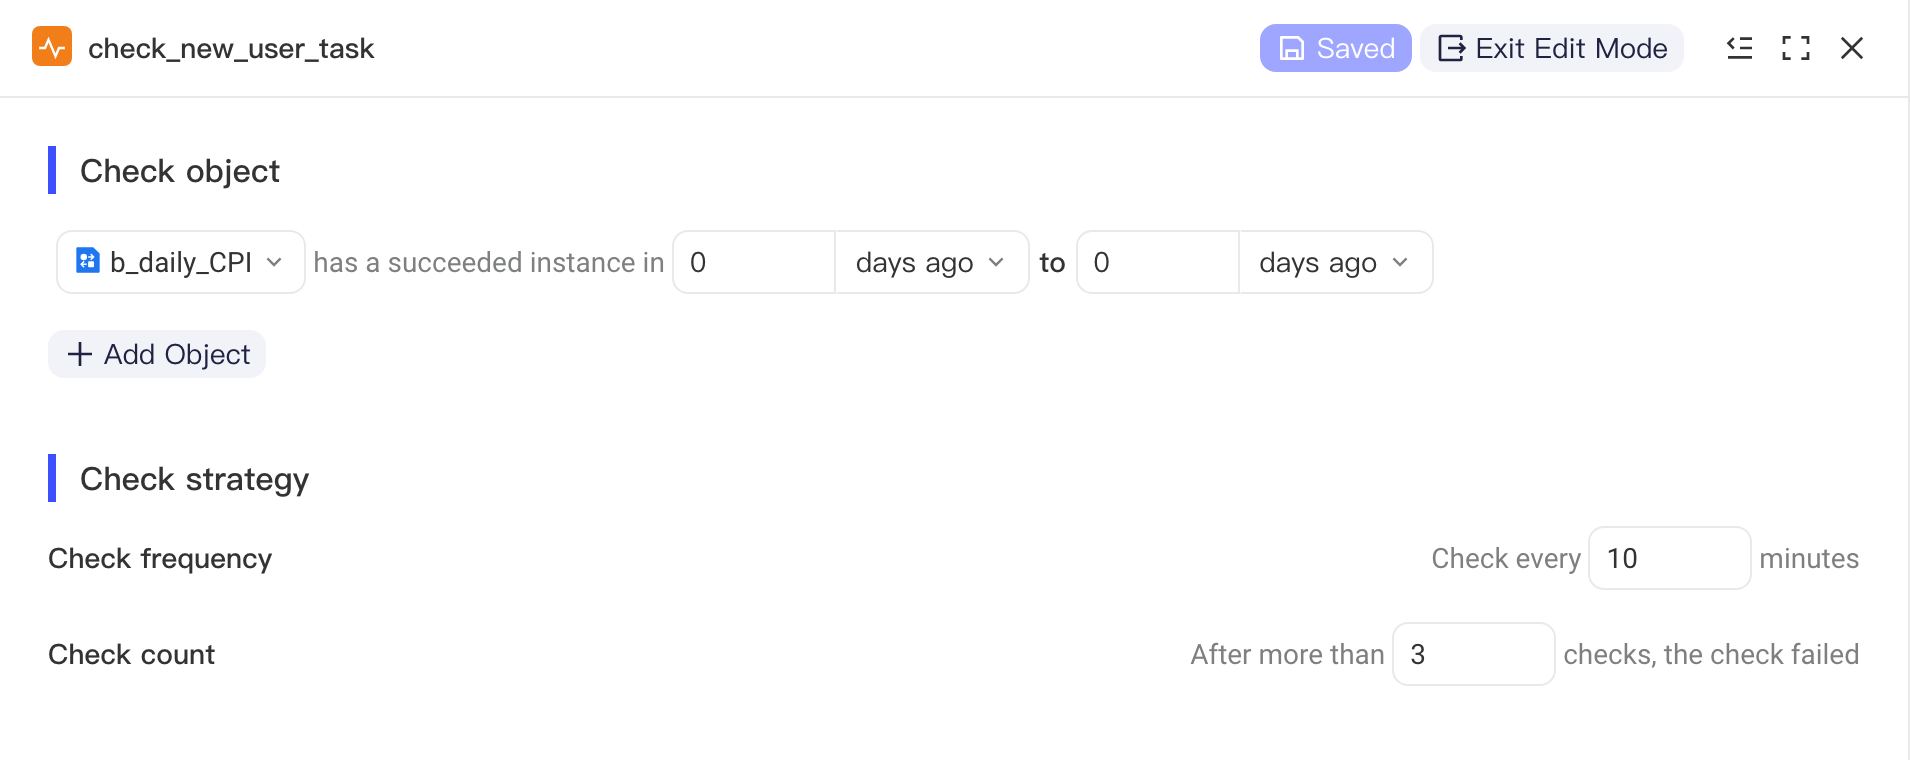
Task: Exit Edit Mode
Action: [x=1552, y=48]
